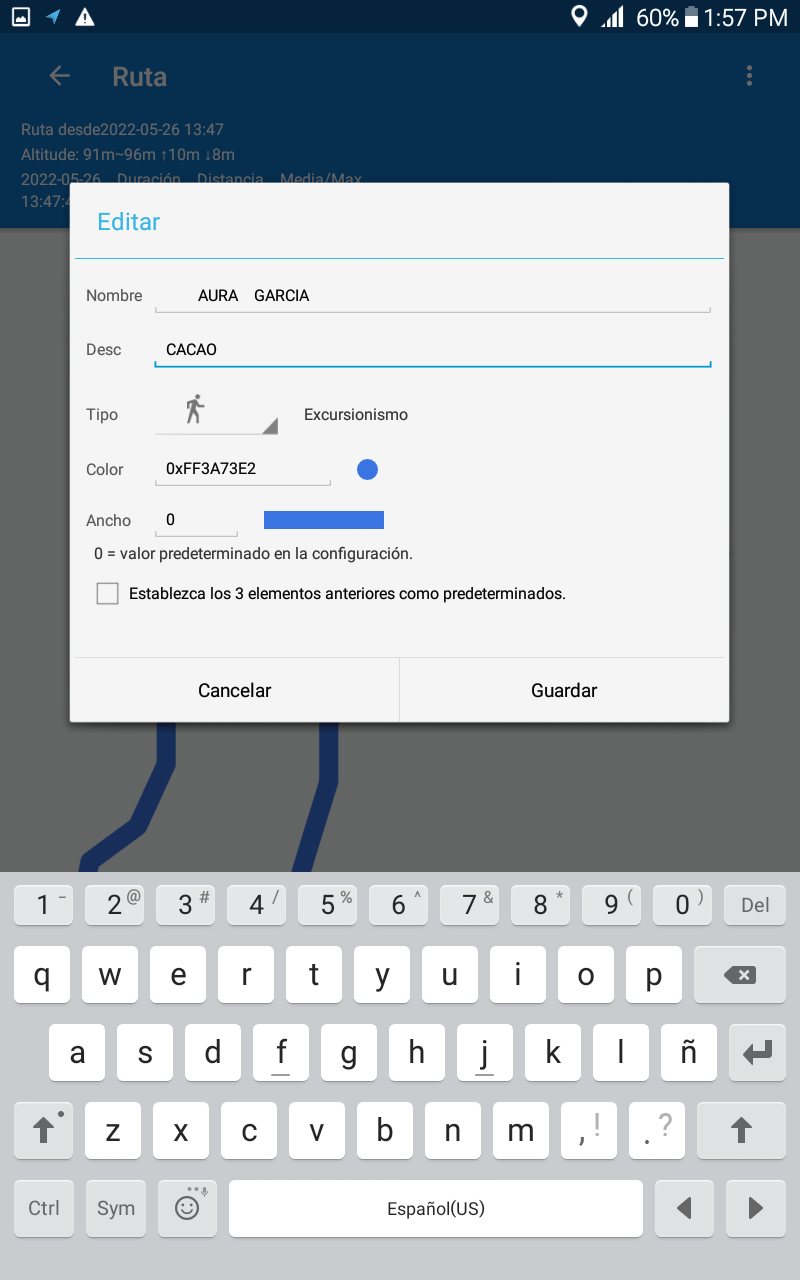Tap Cancelar to discard changes
This screenshot has height=1280, width=800.
pyautogui.click(x=235, y=690)
